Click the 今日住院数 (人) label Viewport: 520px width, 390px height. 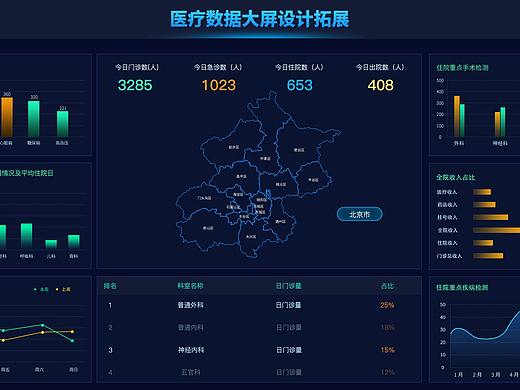[x=299, y=67]
